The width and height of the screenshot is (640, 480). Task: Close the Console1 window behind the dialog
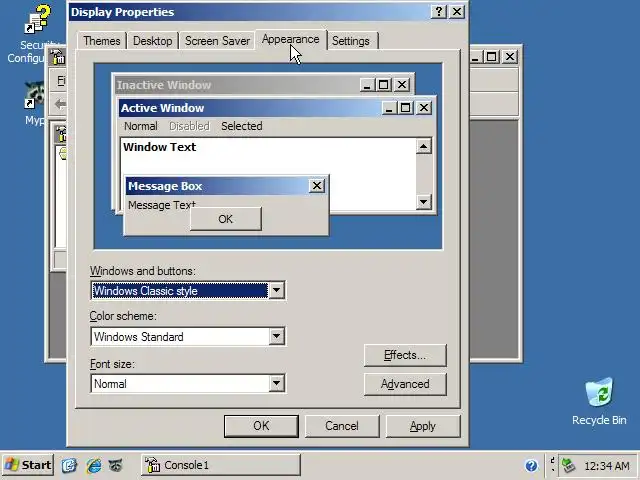[510, 57]
